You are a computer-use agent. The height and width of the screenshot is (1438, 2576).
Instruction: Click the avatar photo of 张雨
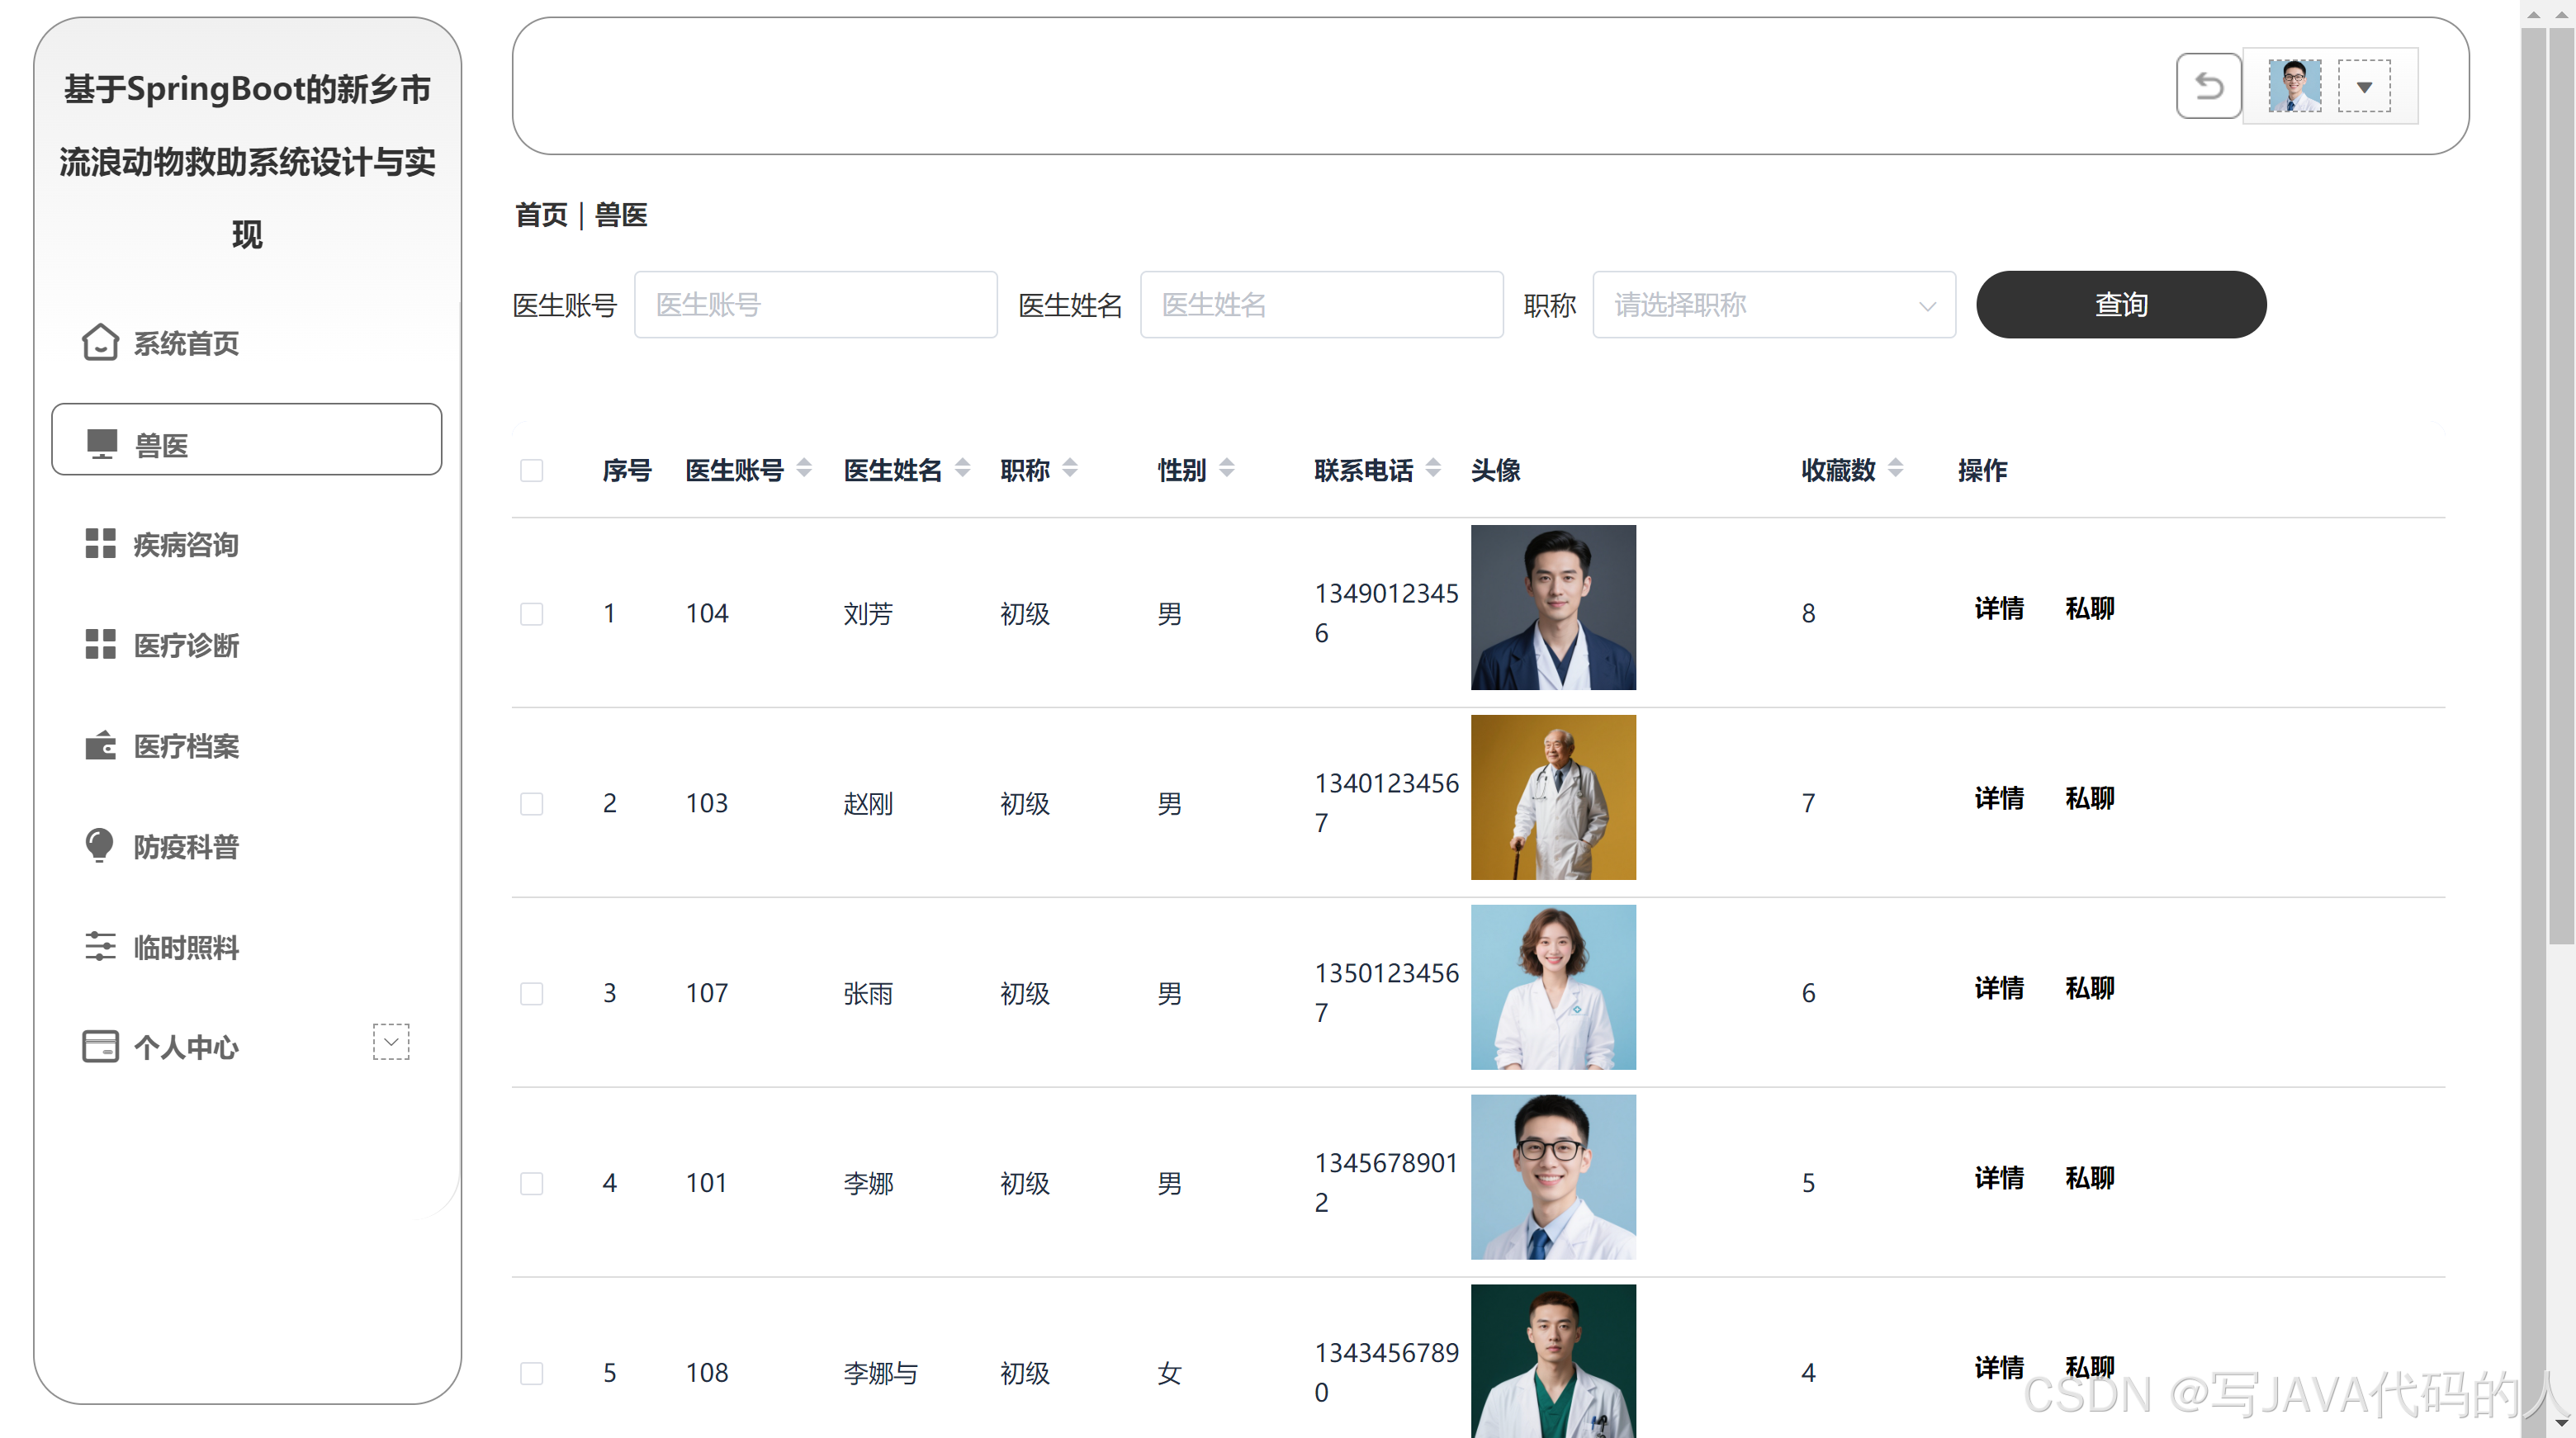[x=1553, y=987]
